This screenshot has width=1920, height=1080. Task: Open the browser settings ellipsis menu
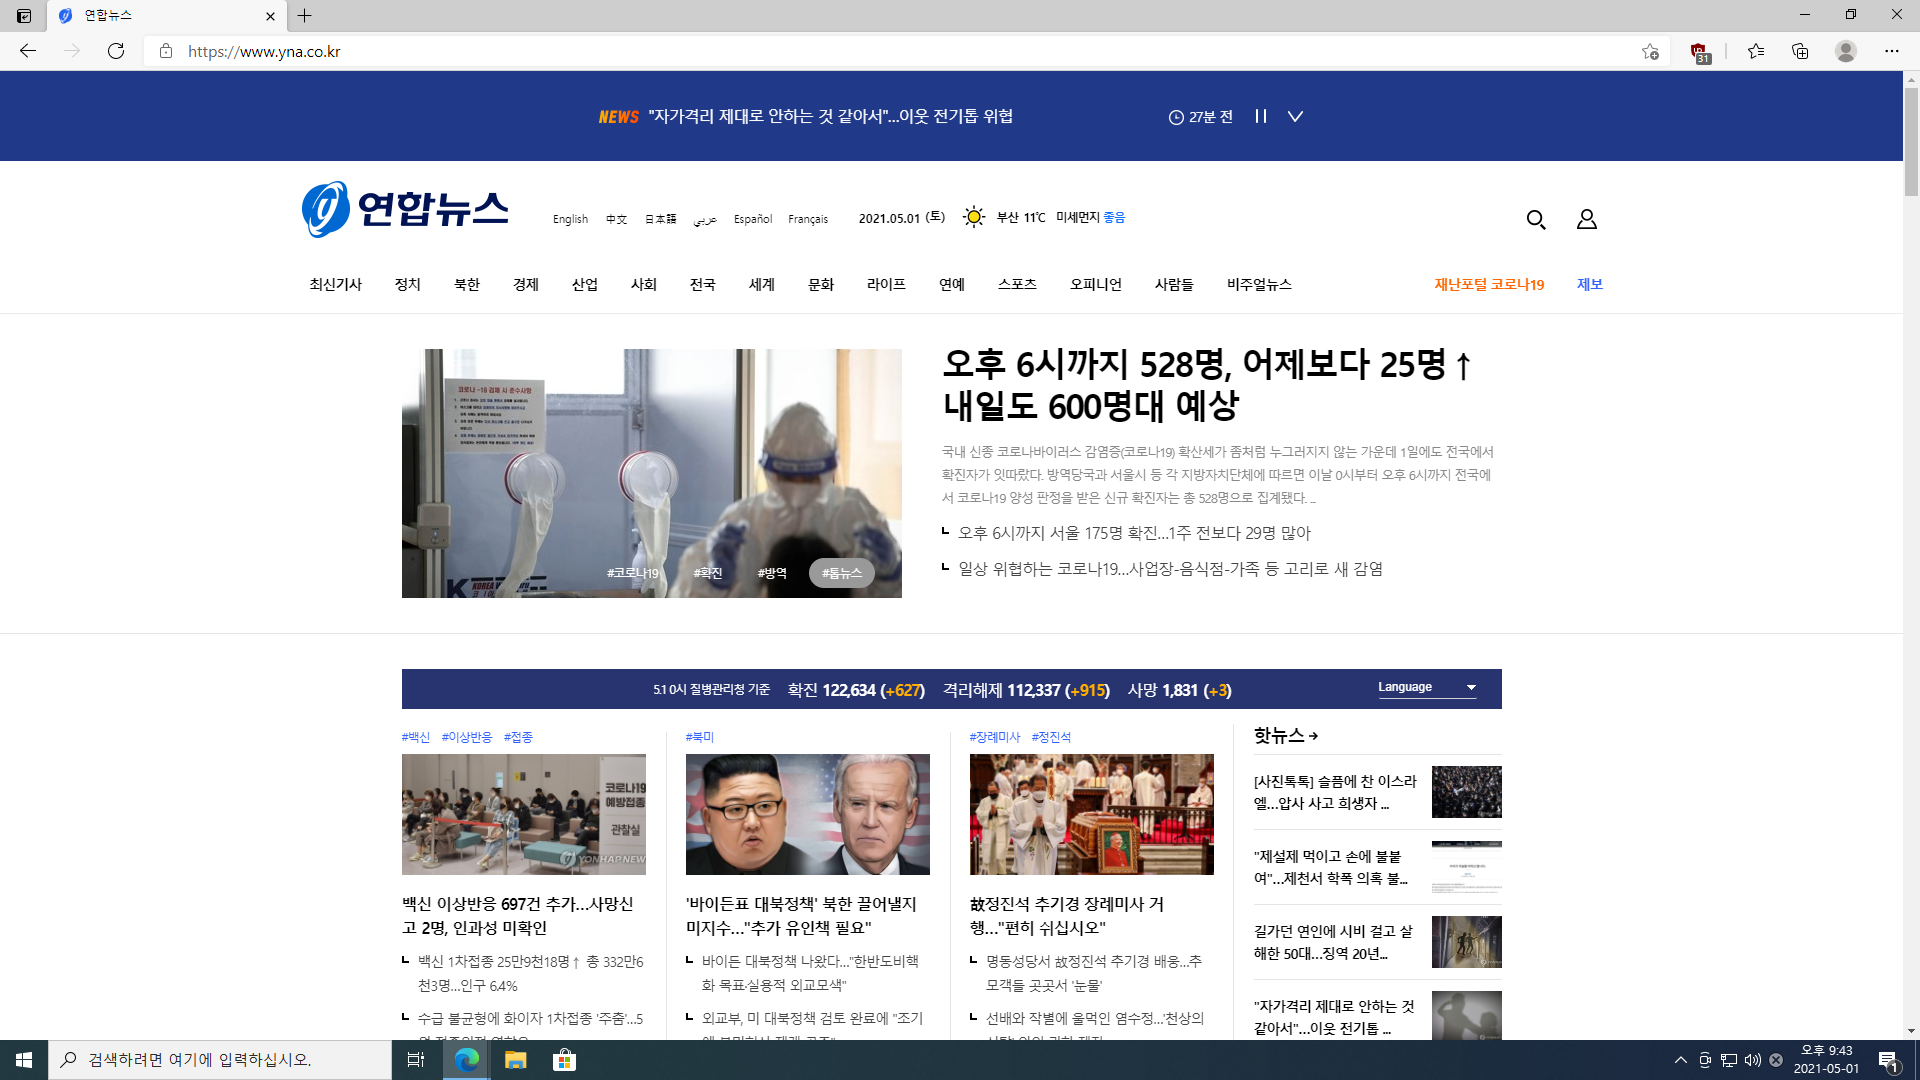pos(1892,51)
